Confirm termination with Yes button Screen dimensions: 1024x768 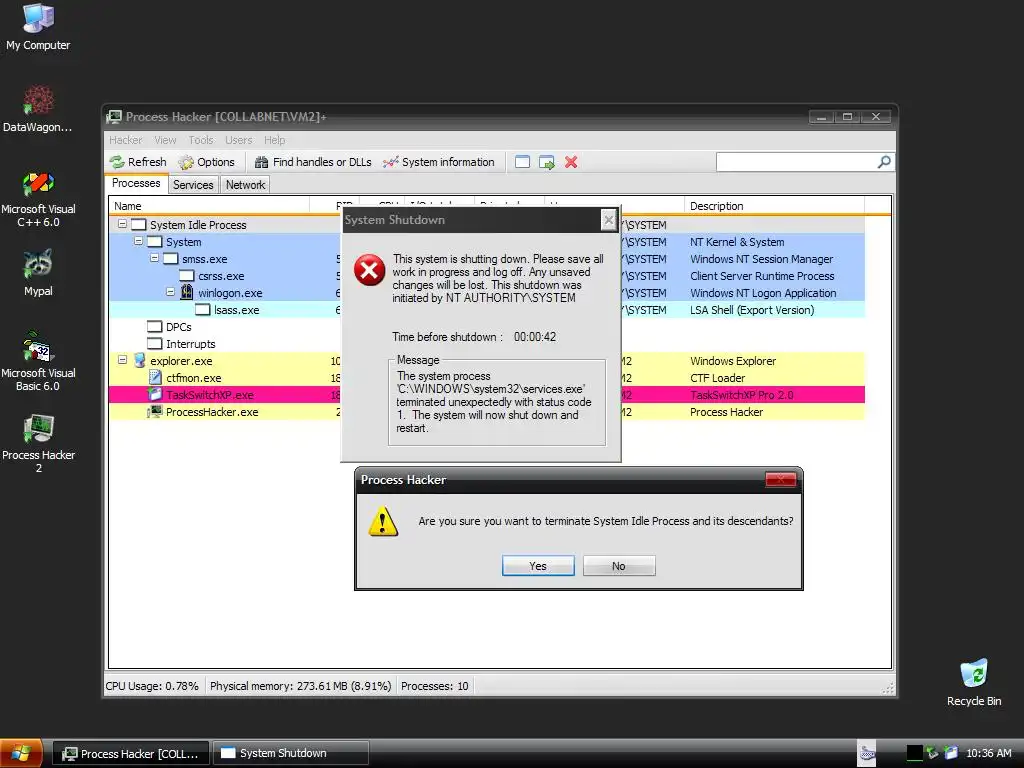pos(538,566)
